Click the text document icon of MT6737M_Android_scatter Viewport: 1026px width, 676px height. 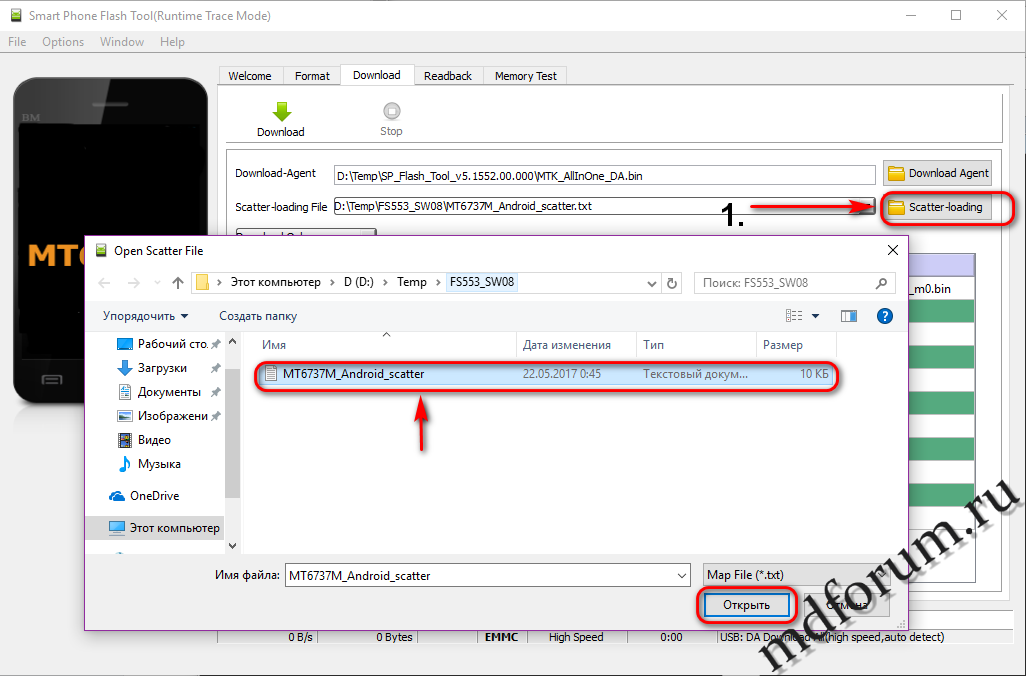click(270, 374)
